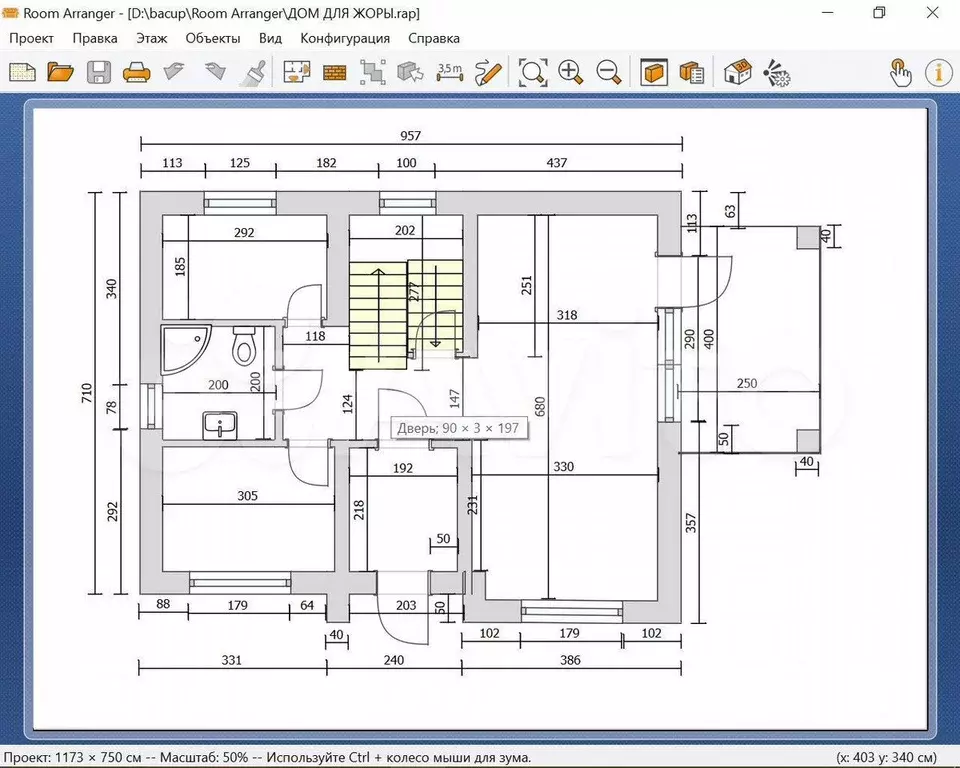Select the entrance door at the bottom

[402, 607]
